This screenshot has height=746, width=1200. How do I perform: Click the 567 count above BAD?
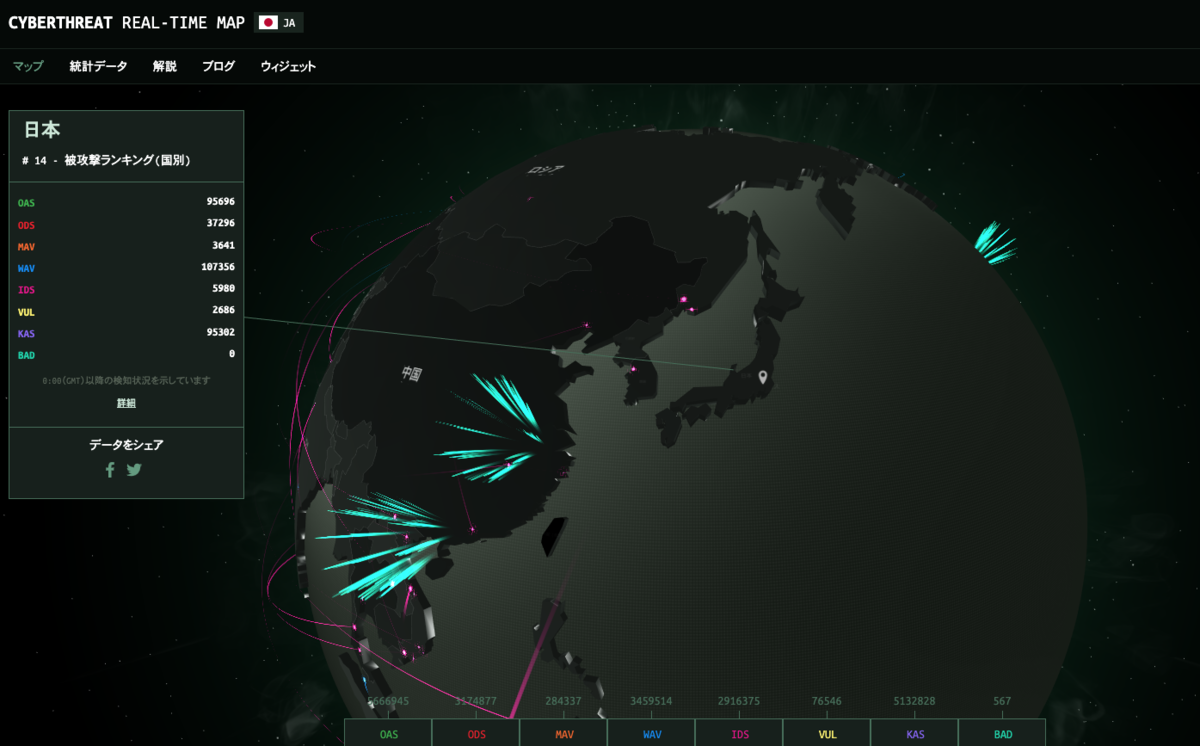(1003, 702)
